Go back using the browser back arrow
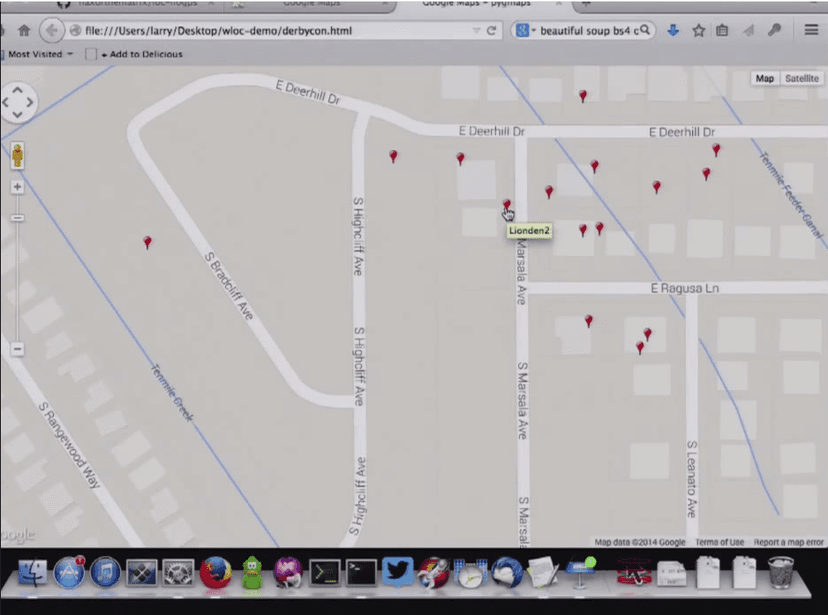The image size is (828, 615). tap(51, 31)
